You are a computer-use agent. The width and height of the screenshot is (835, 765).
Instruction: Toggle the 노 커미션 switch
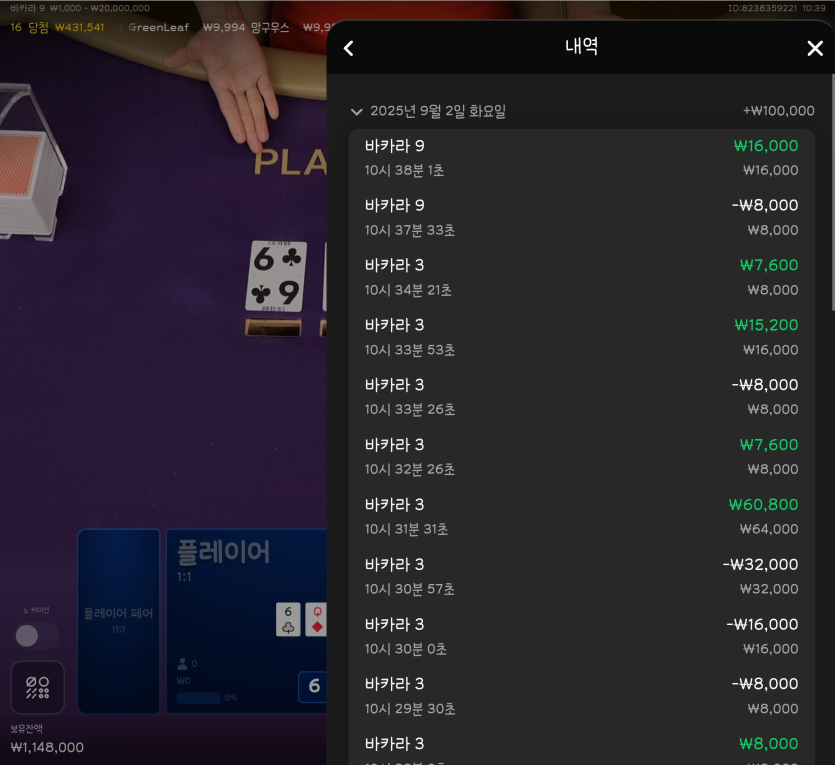36,635
